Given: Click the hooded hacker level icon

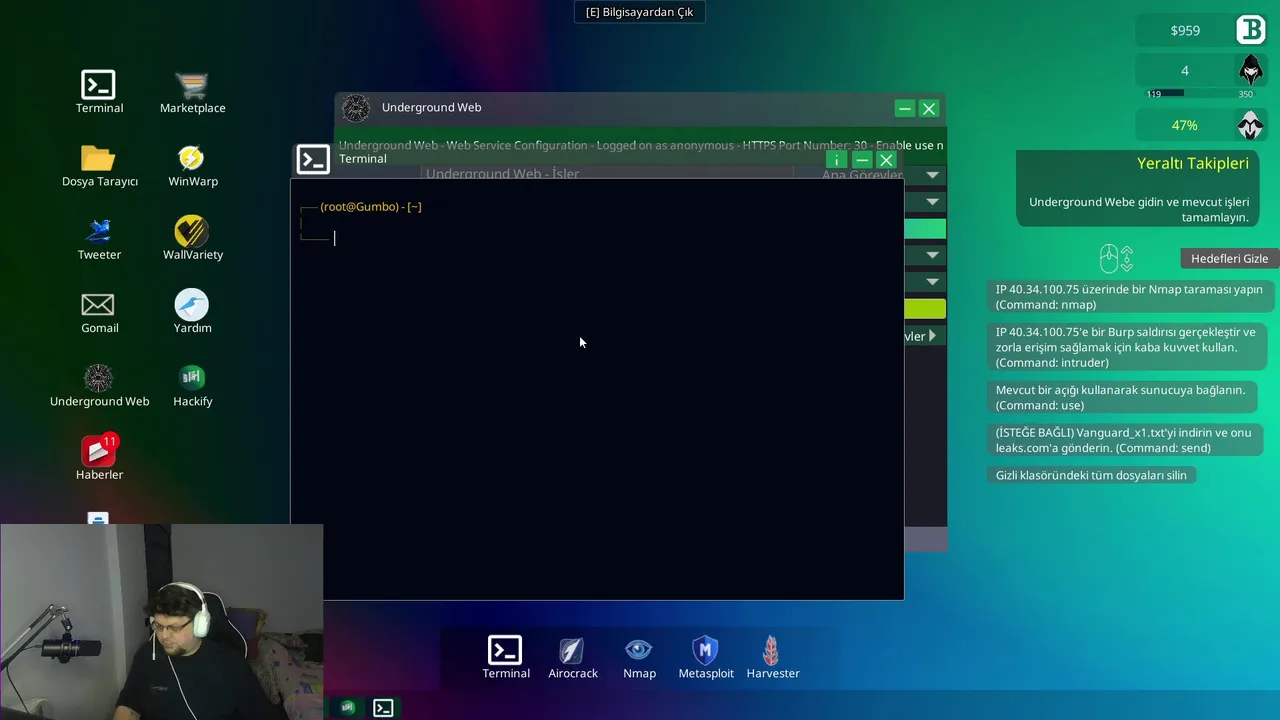Looking at the screenshot, I should 1251,70.
